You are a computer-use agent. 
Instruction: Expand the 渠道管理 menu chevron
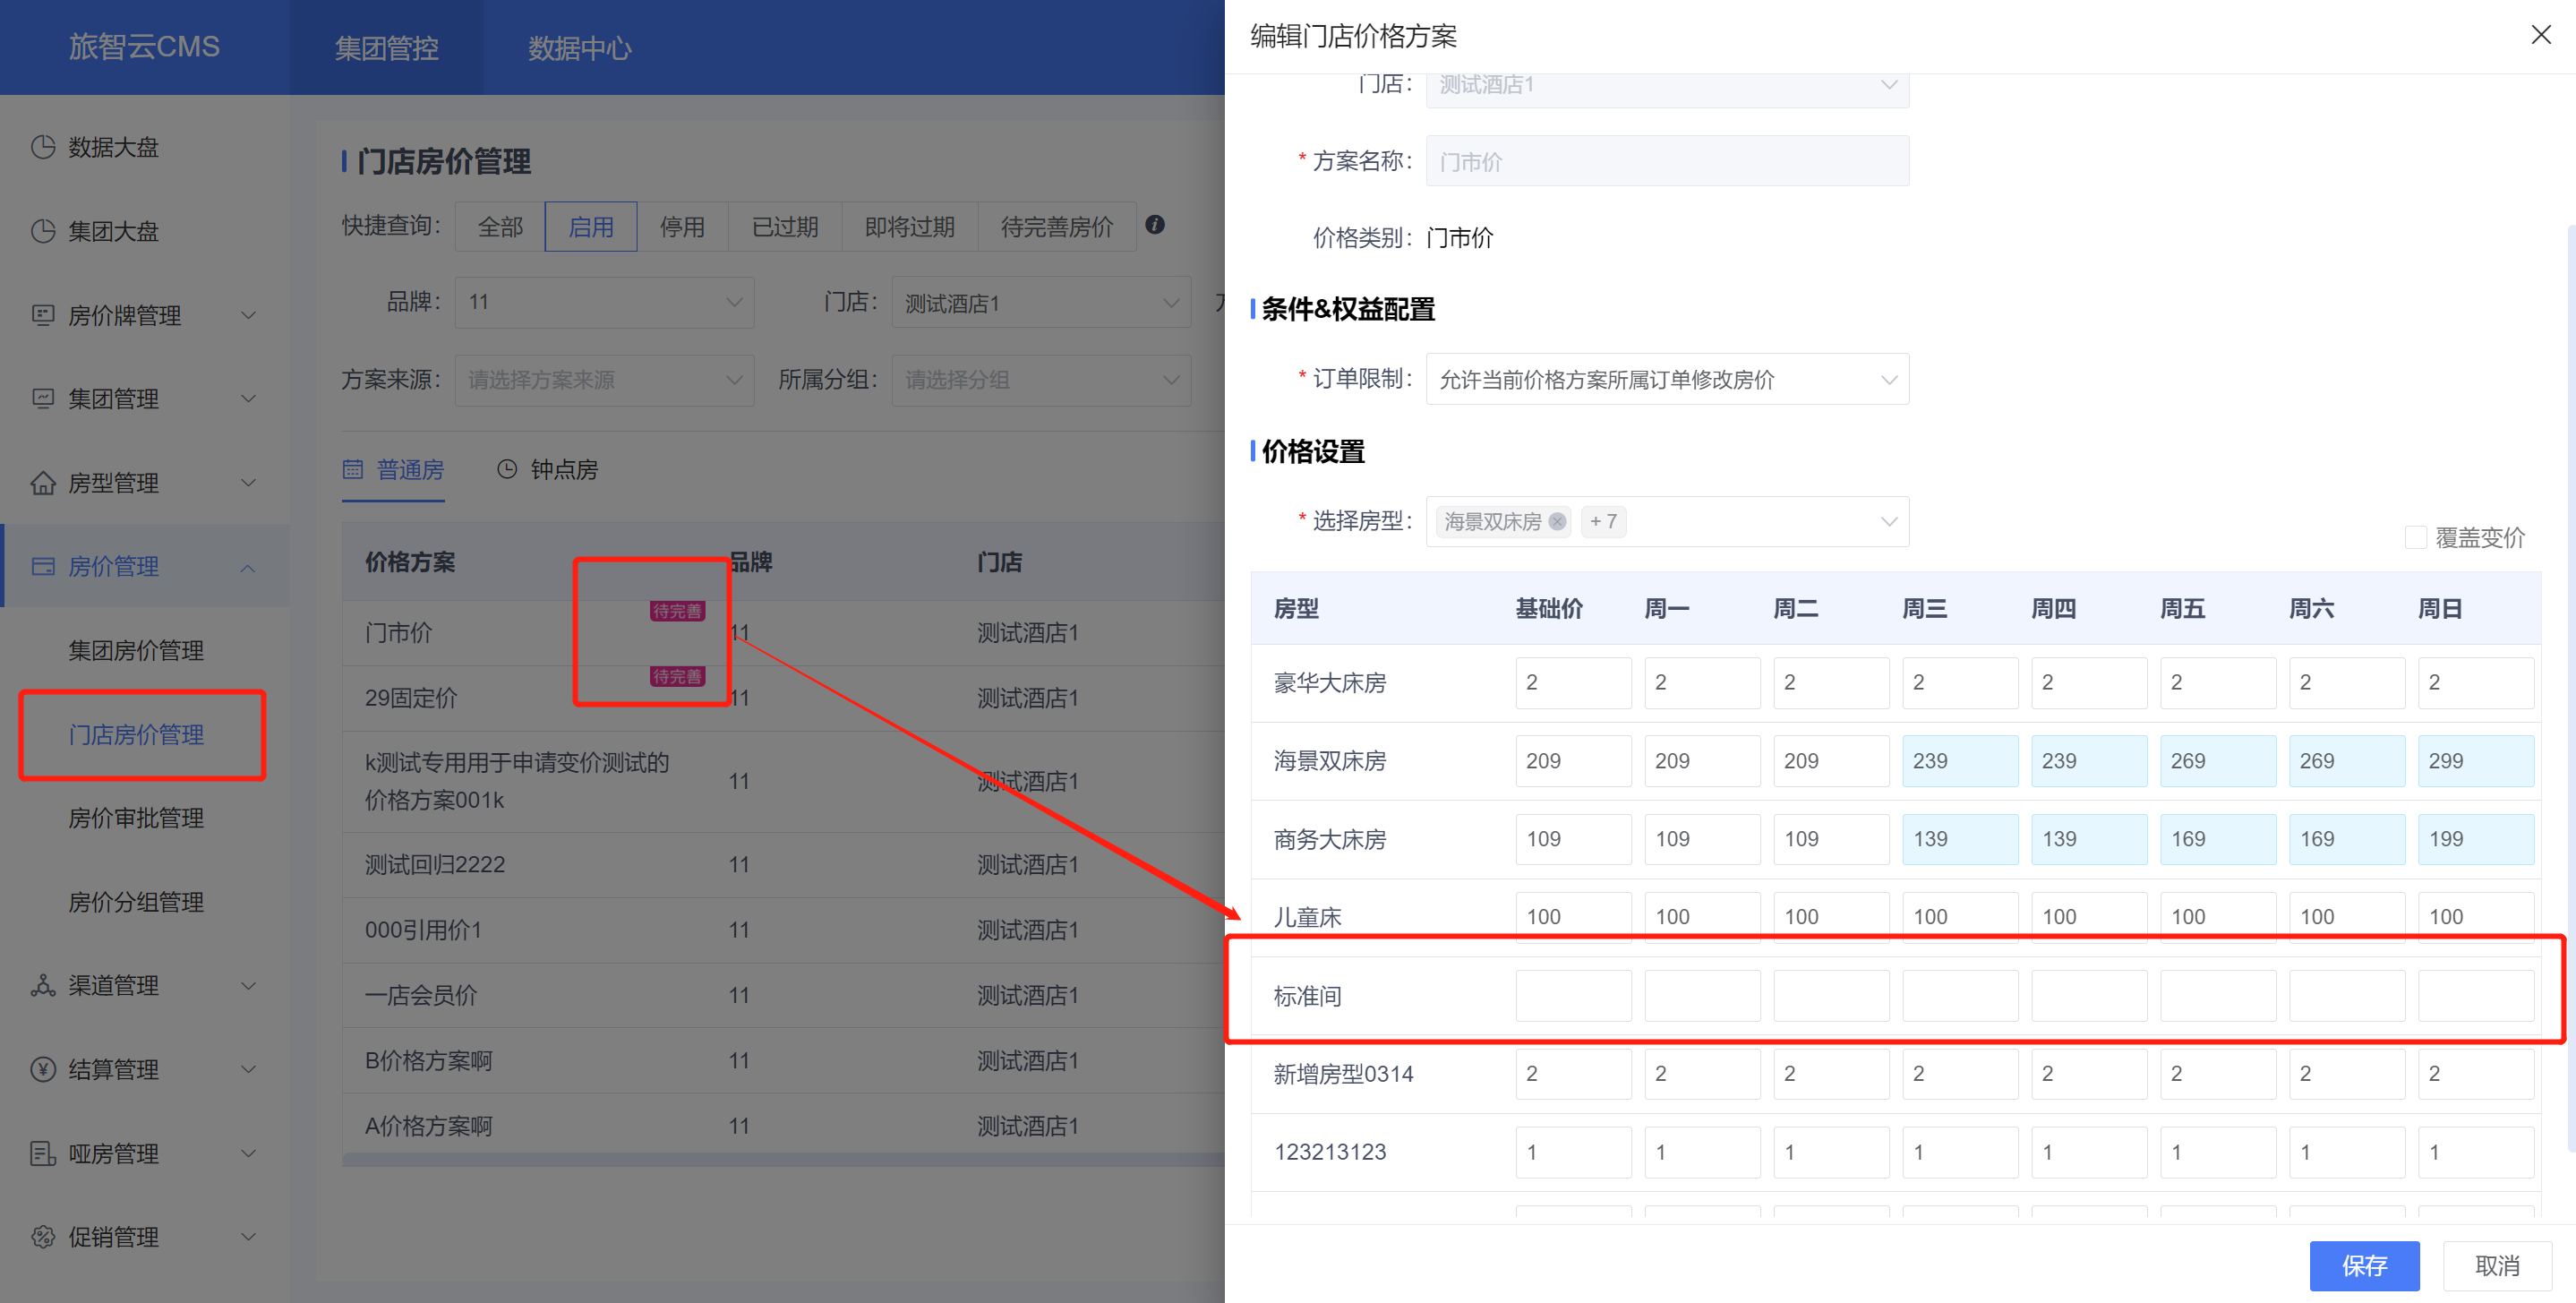coord(249,985)
